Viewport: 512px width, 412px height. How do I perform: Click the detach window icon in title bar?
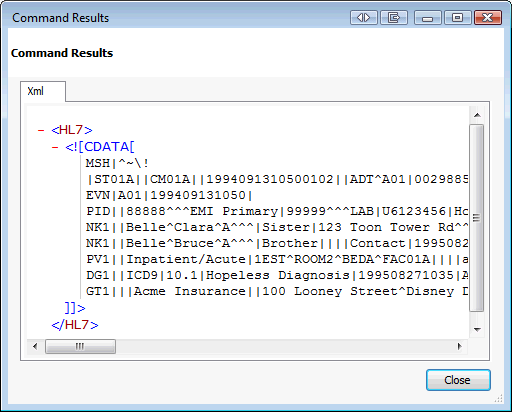coord(394,17)
